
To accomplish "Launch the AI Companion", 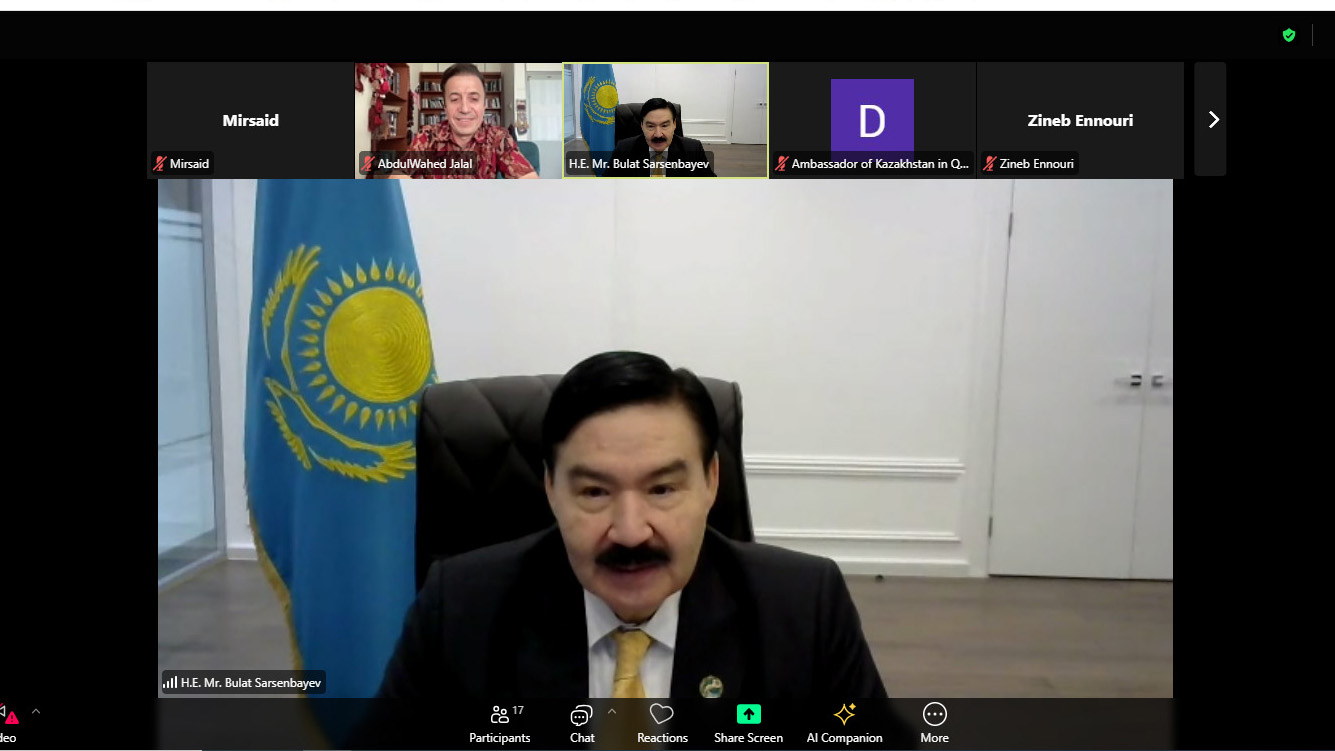I will (844, 724).
